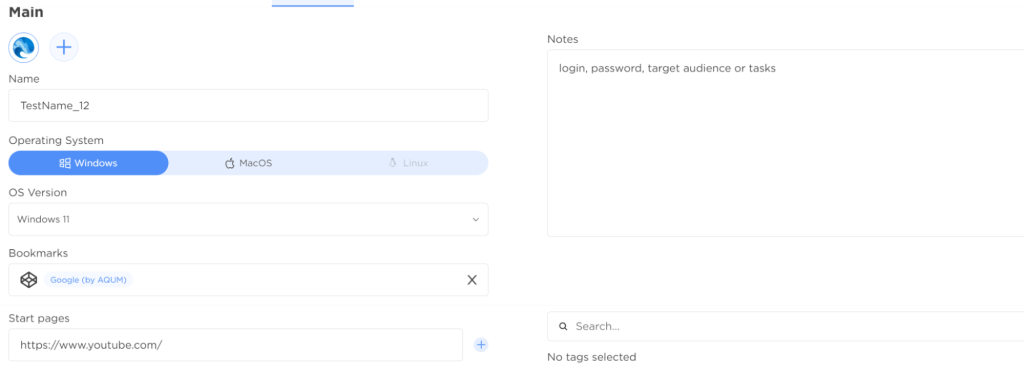Click the plus icon to add browser
Viewport: 1024px width, 369px height.
[64, 48]
